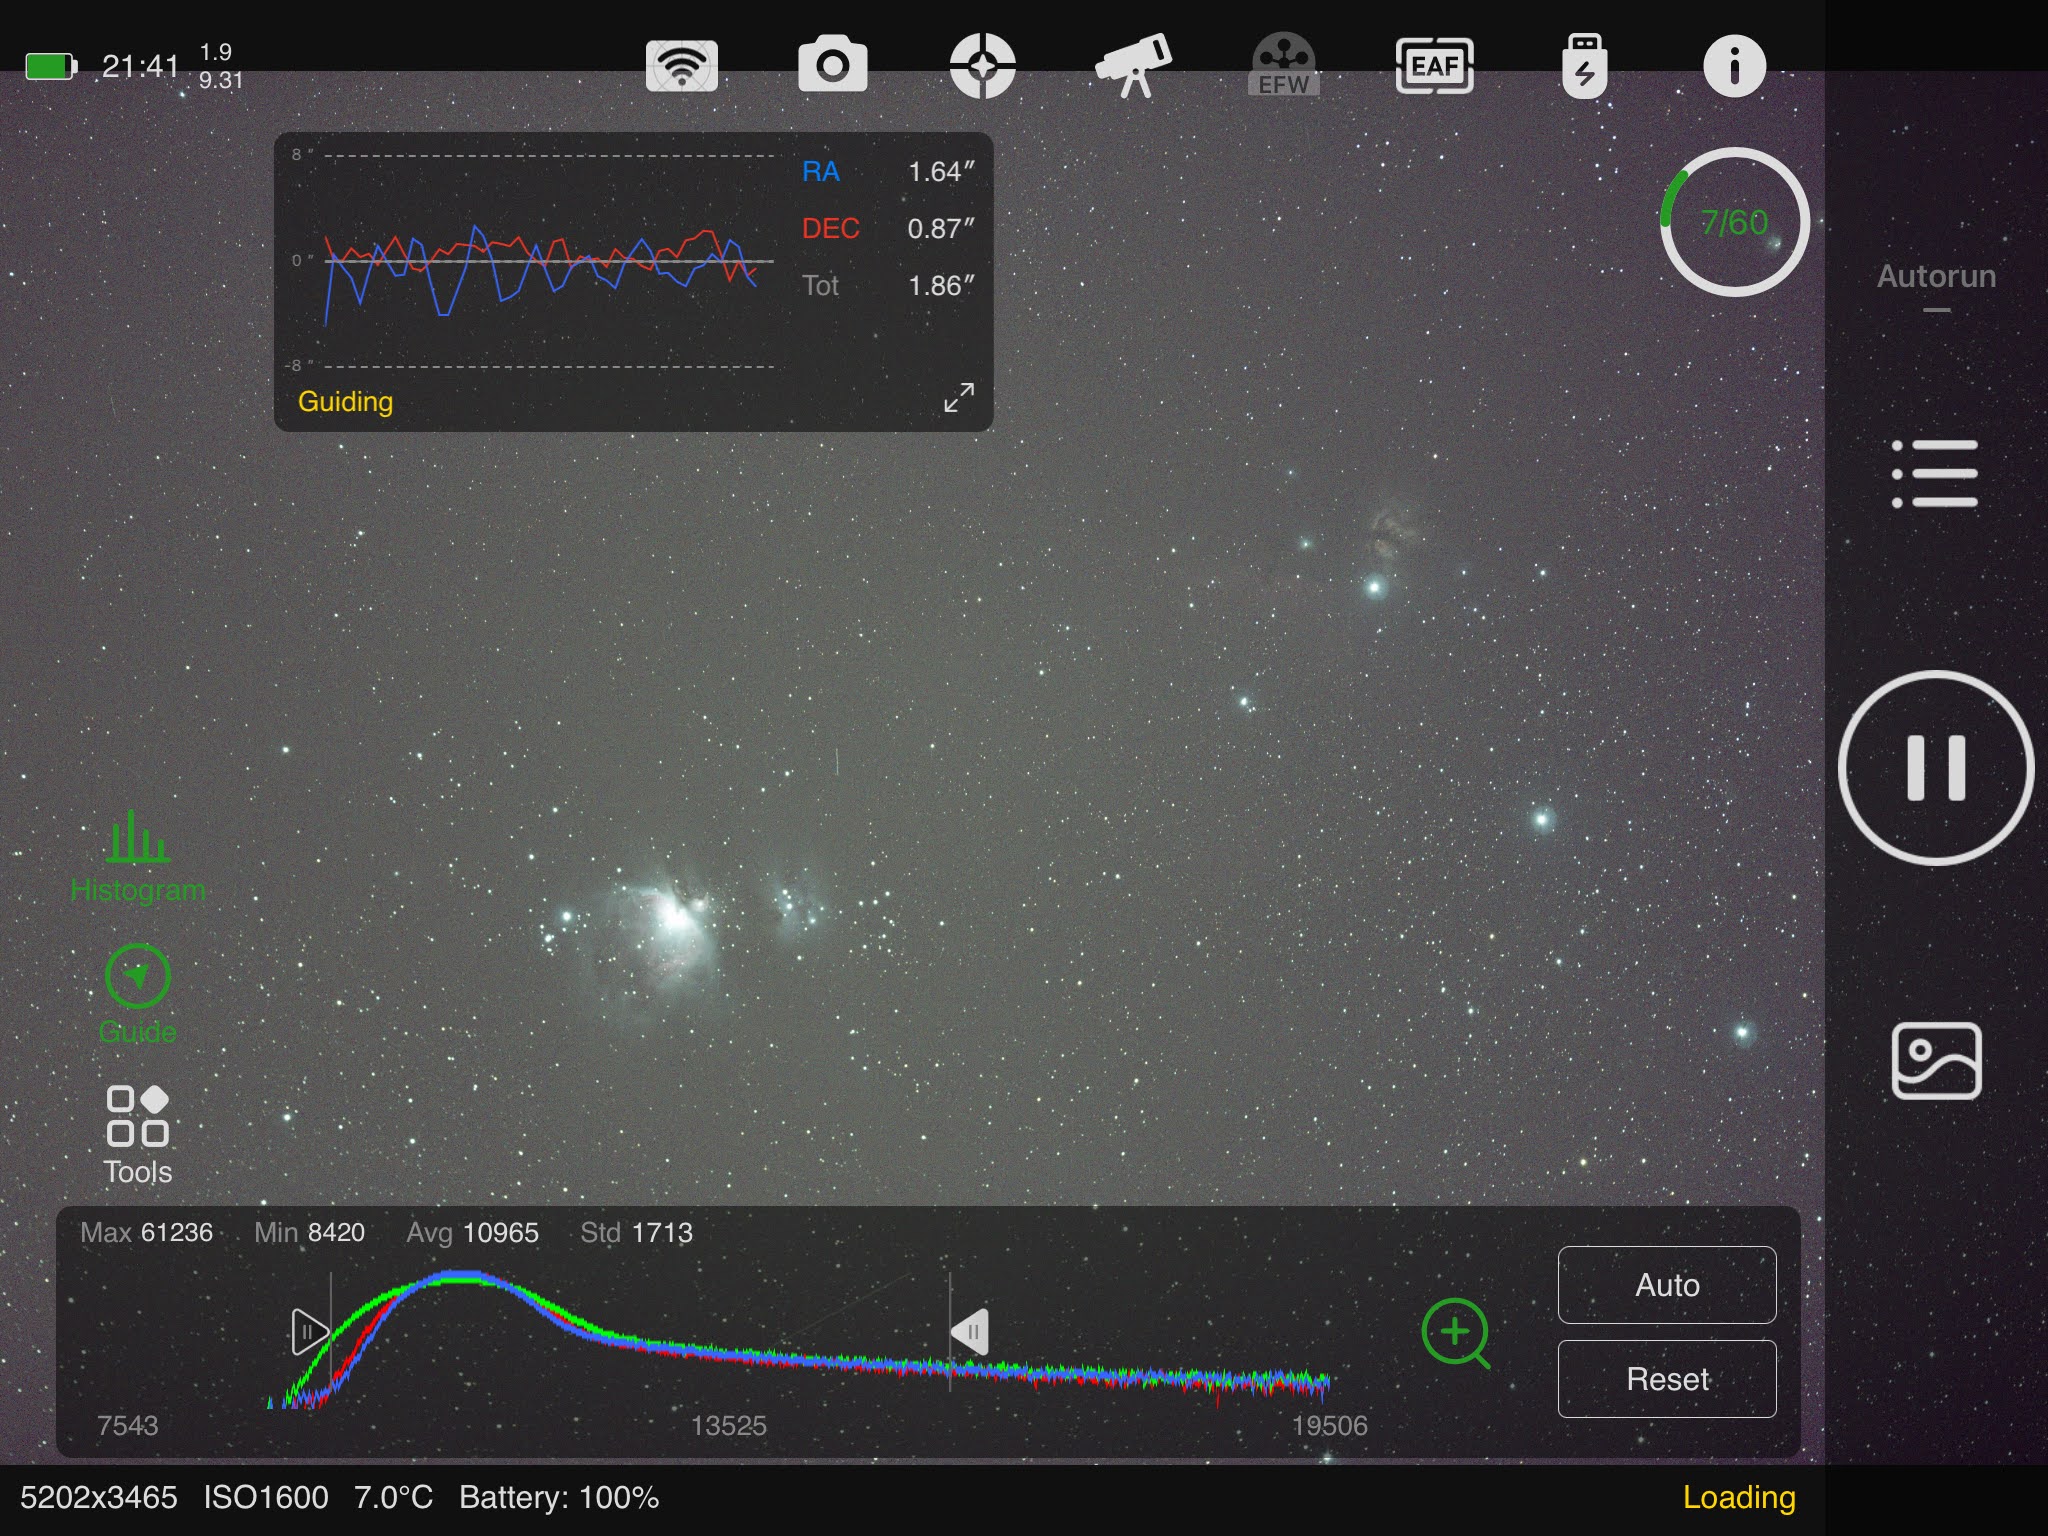Toggle the Guide graph overlay

(138, 995)
